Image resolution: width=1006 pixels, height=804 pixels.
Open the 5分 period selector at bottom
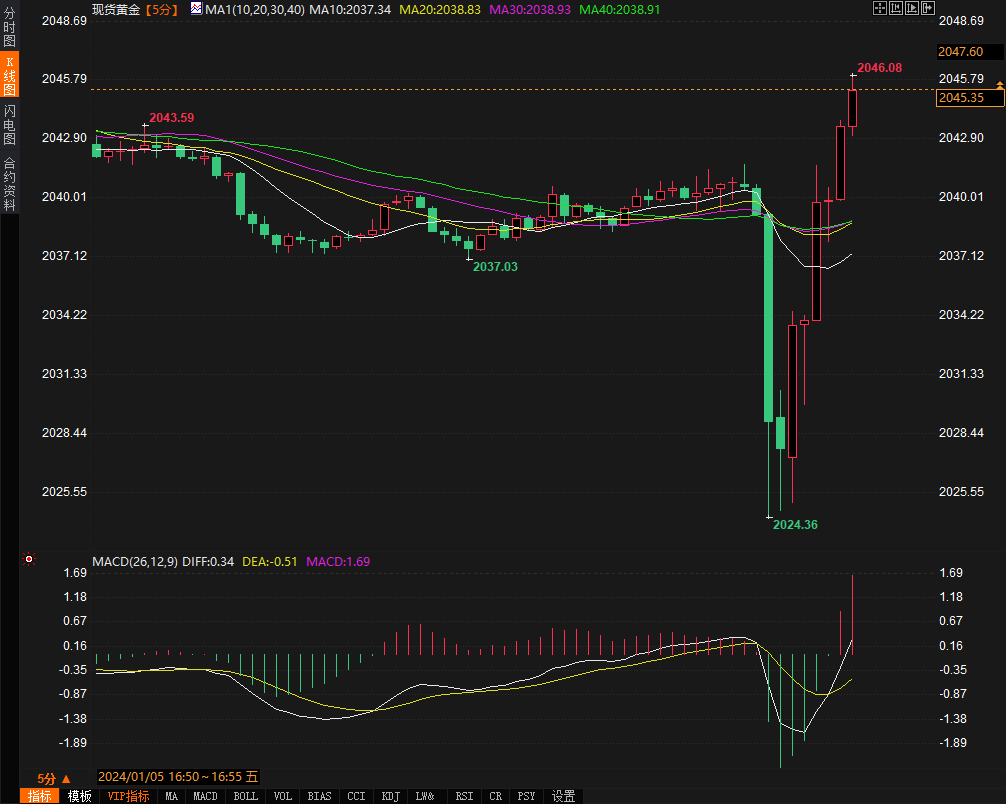coord(54,778)
